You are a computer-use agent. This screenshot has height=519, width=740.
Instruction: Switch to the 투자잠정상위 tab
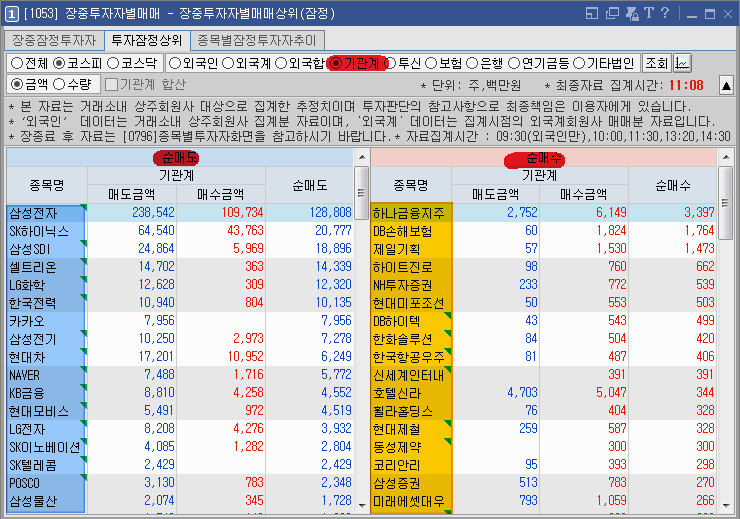(x=147, y=41)
